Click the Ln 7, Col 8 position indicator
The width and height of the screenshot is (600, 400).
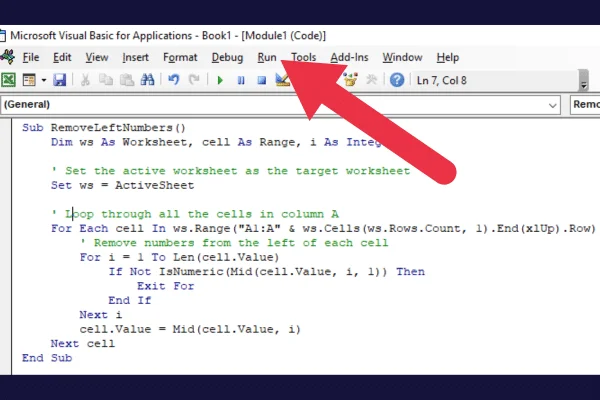click(x=442, y=80)
